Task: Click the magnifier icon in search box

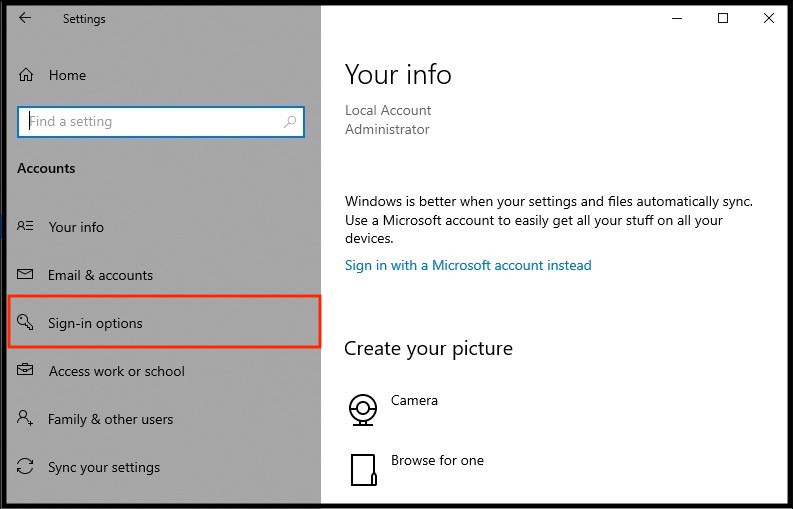Action: pyautogui.click(x=290, y=121)
